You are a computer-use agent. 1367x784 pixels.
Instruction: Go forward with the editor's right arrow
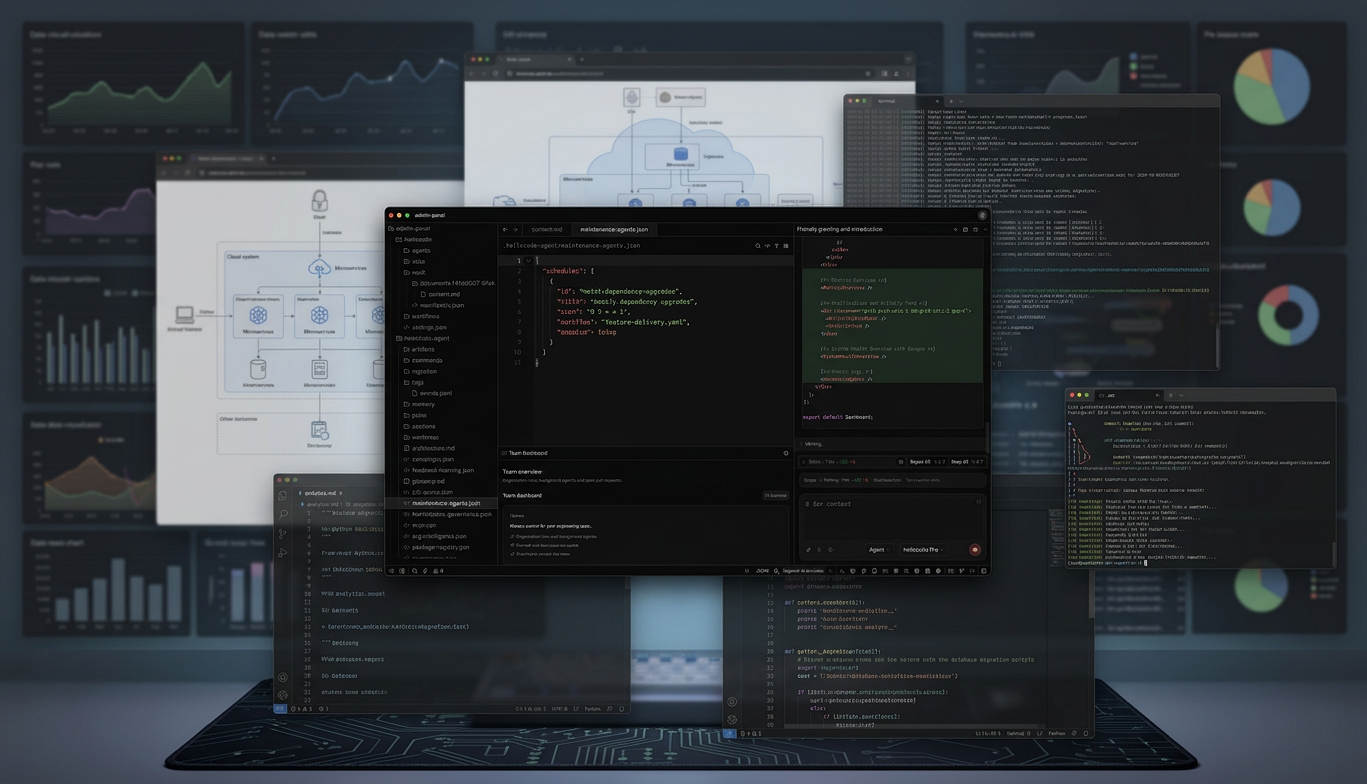[x=516, y=229]
